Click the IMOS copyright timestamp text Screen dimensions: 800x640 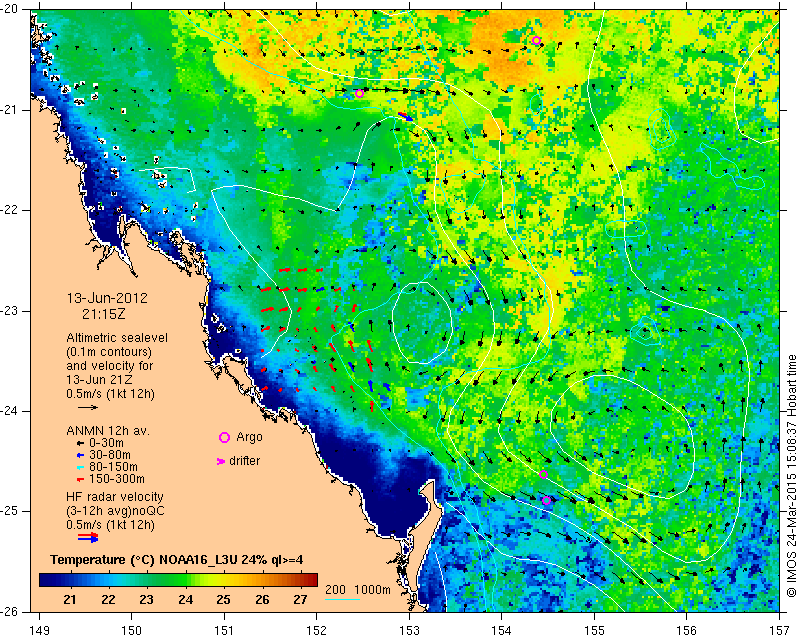[x=791, y=477]
